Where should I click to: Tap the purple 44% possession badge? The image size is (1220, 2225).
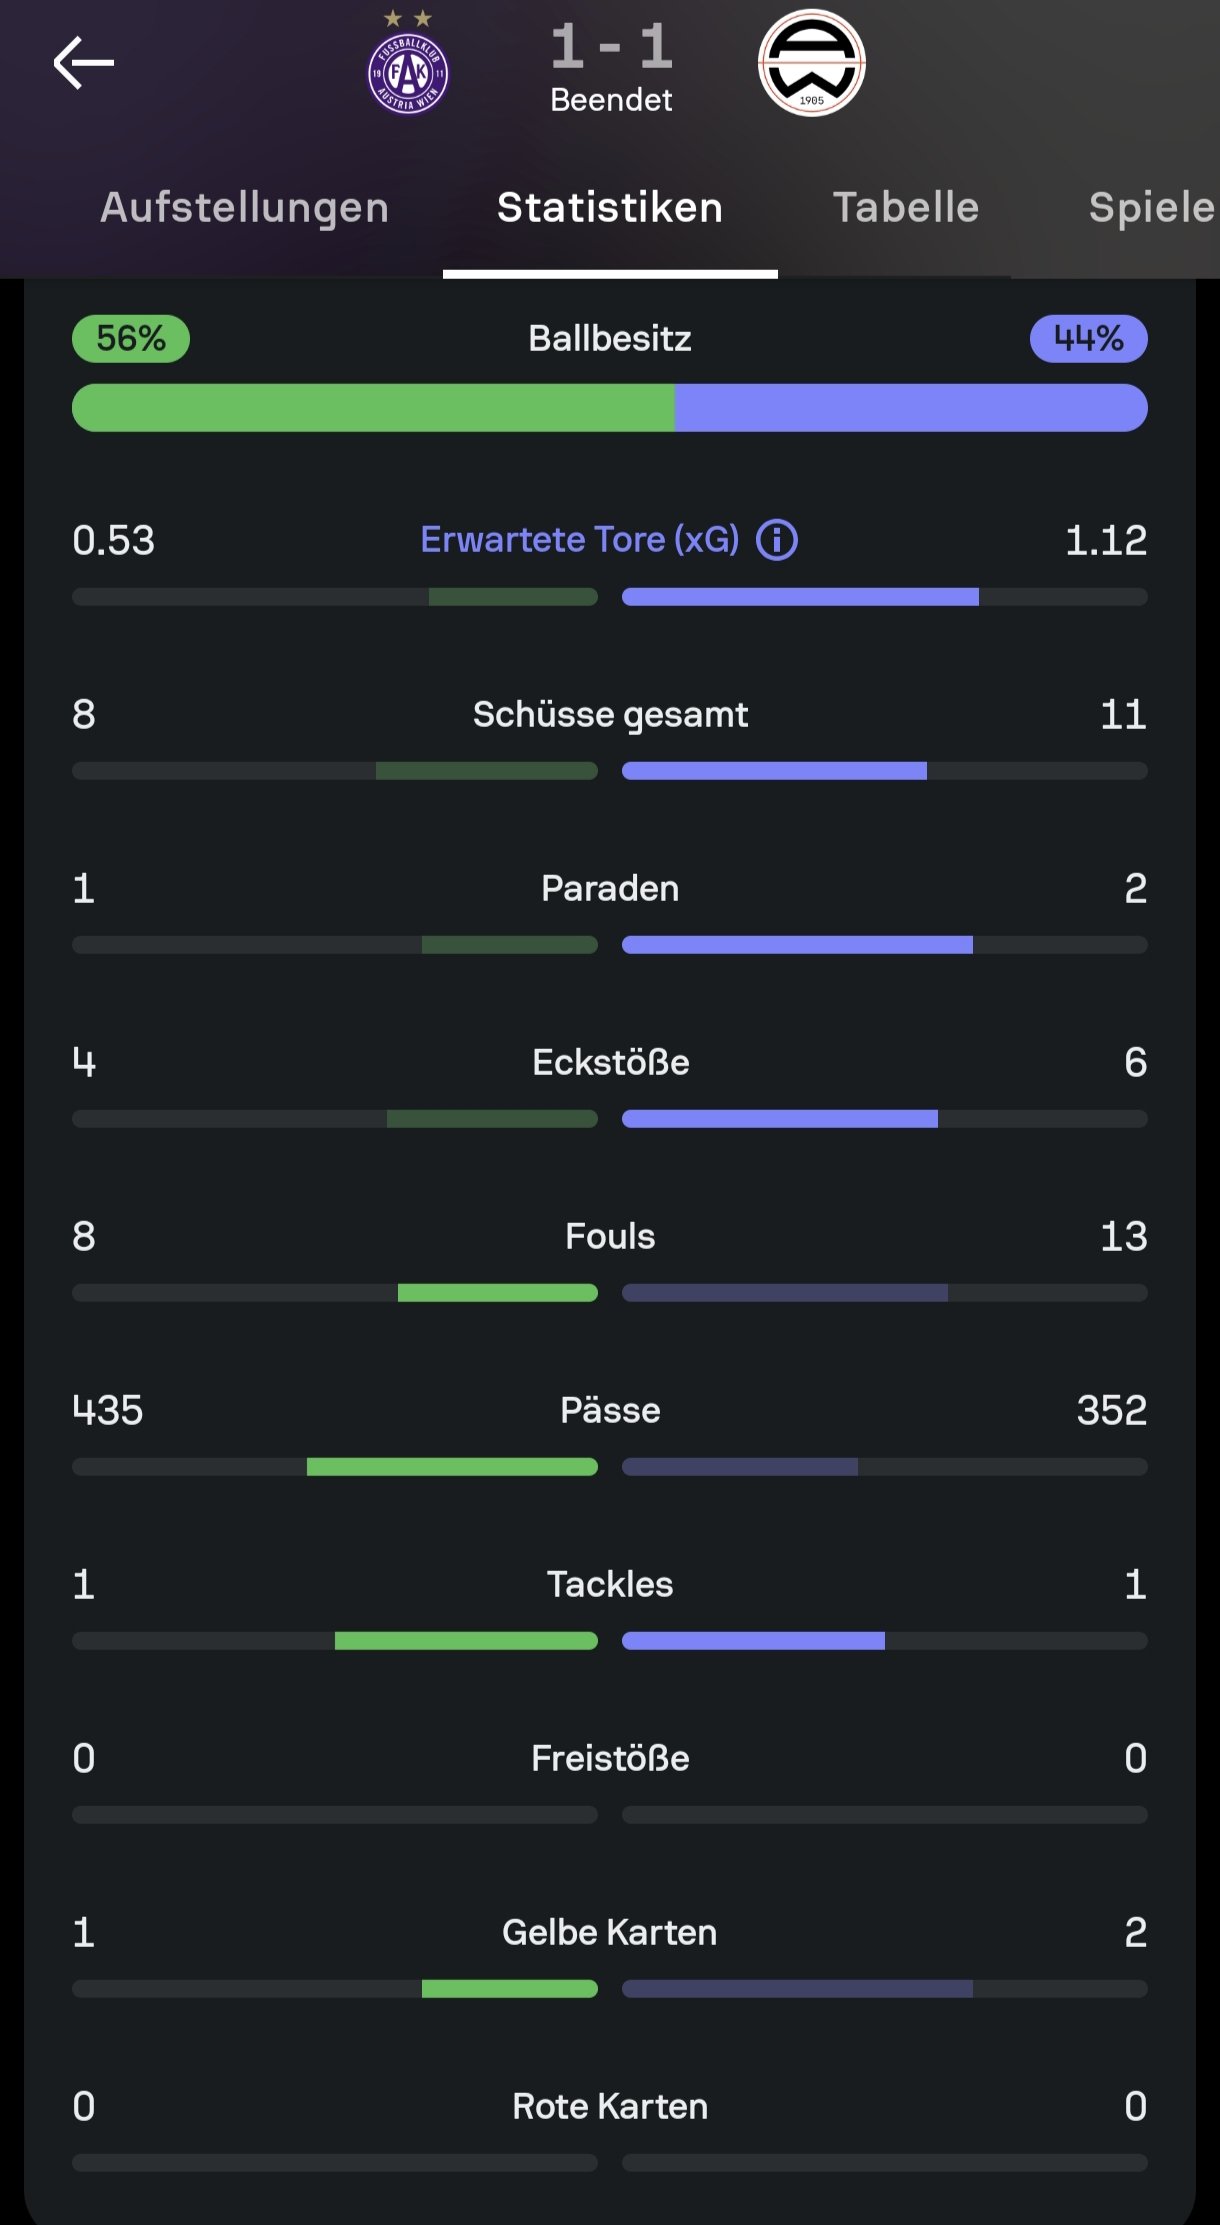[x=1089, y=338]
